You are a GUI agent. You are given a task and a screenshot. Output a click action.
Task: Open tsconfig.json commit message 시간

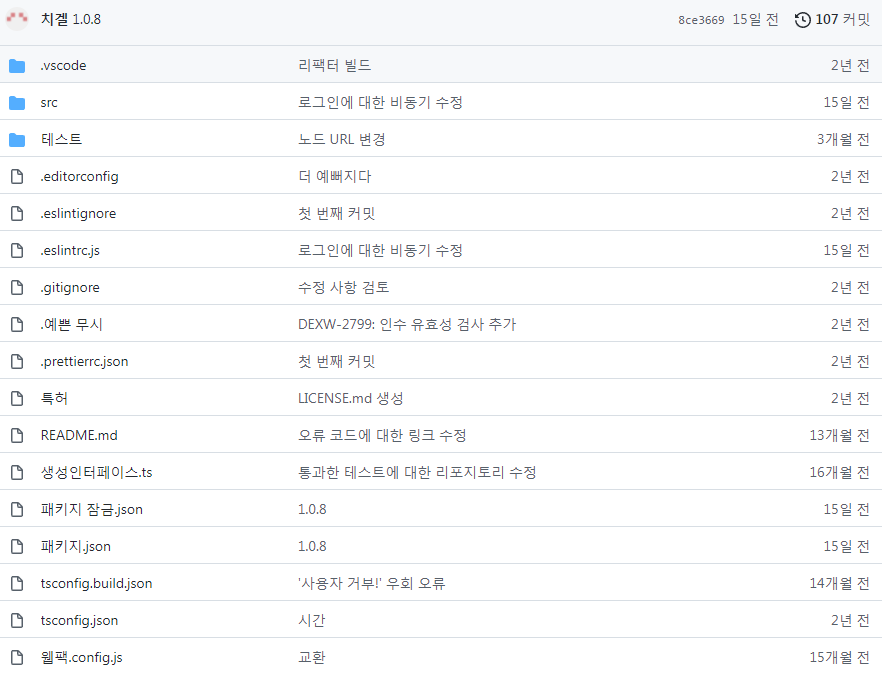coord(312,621)
